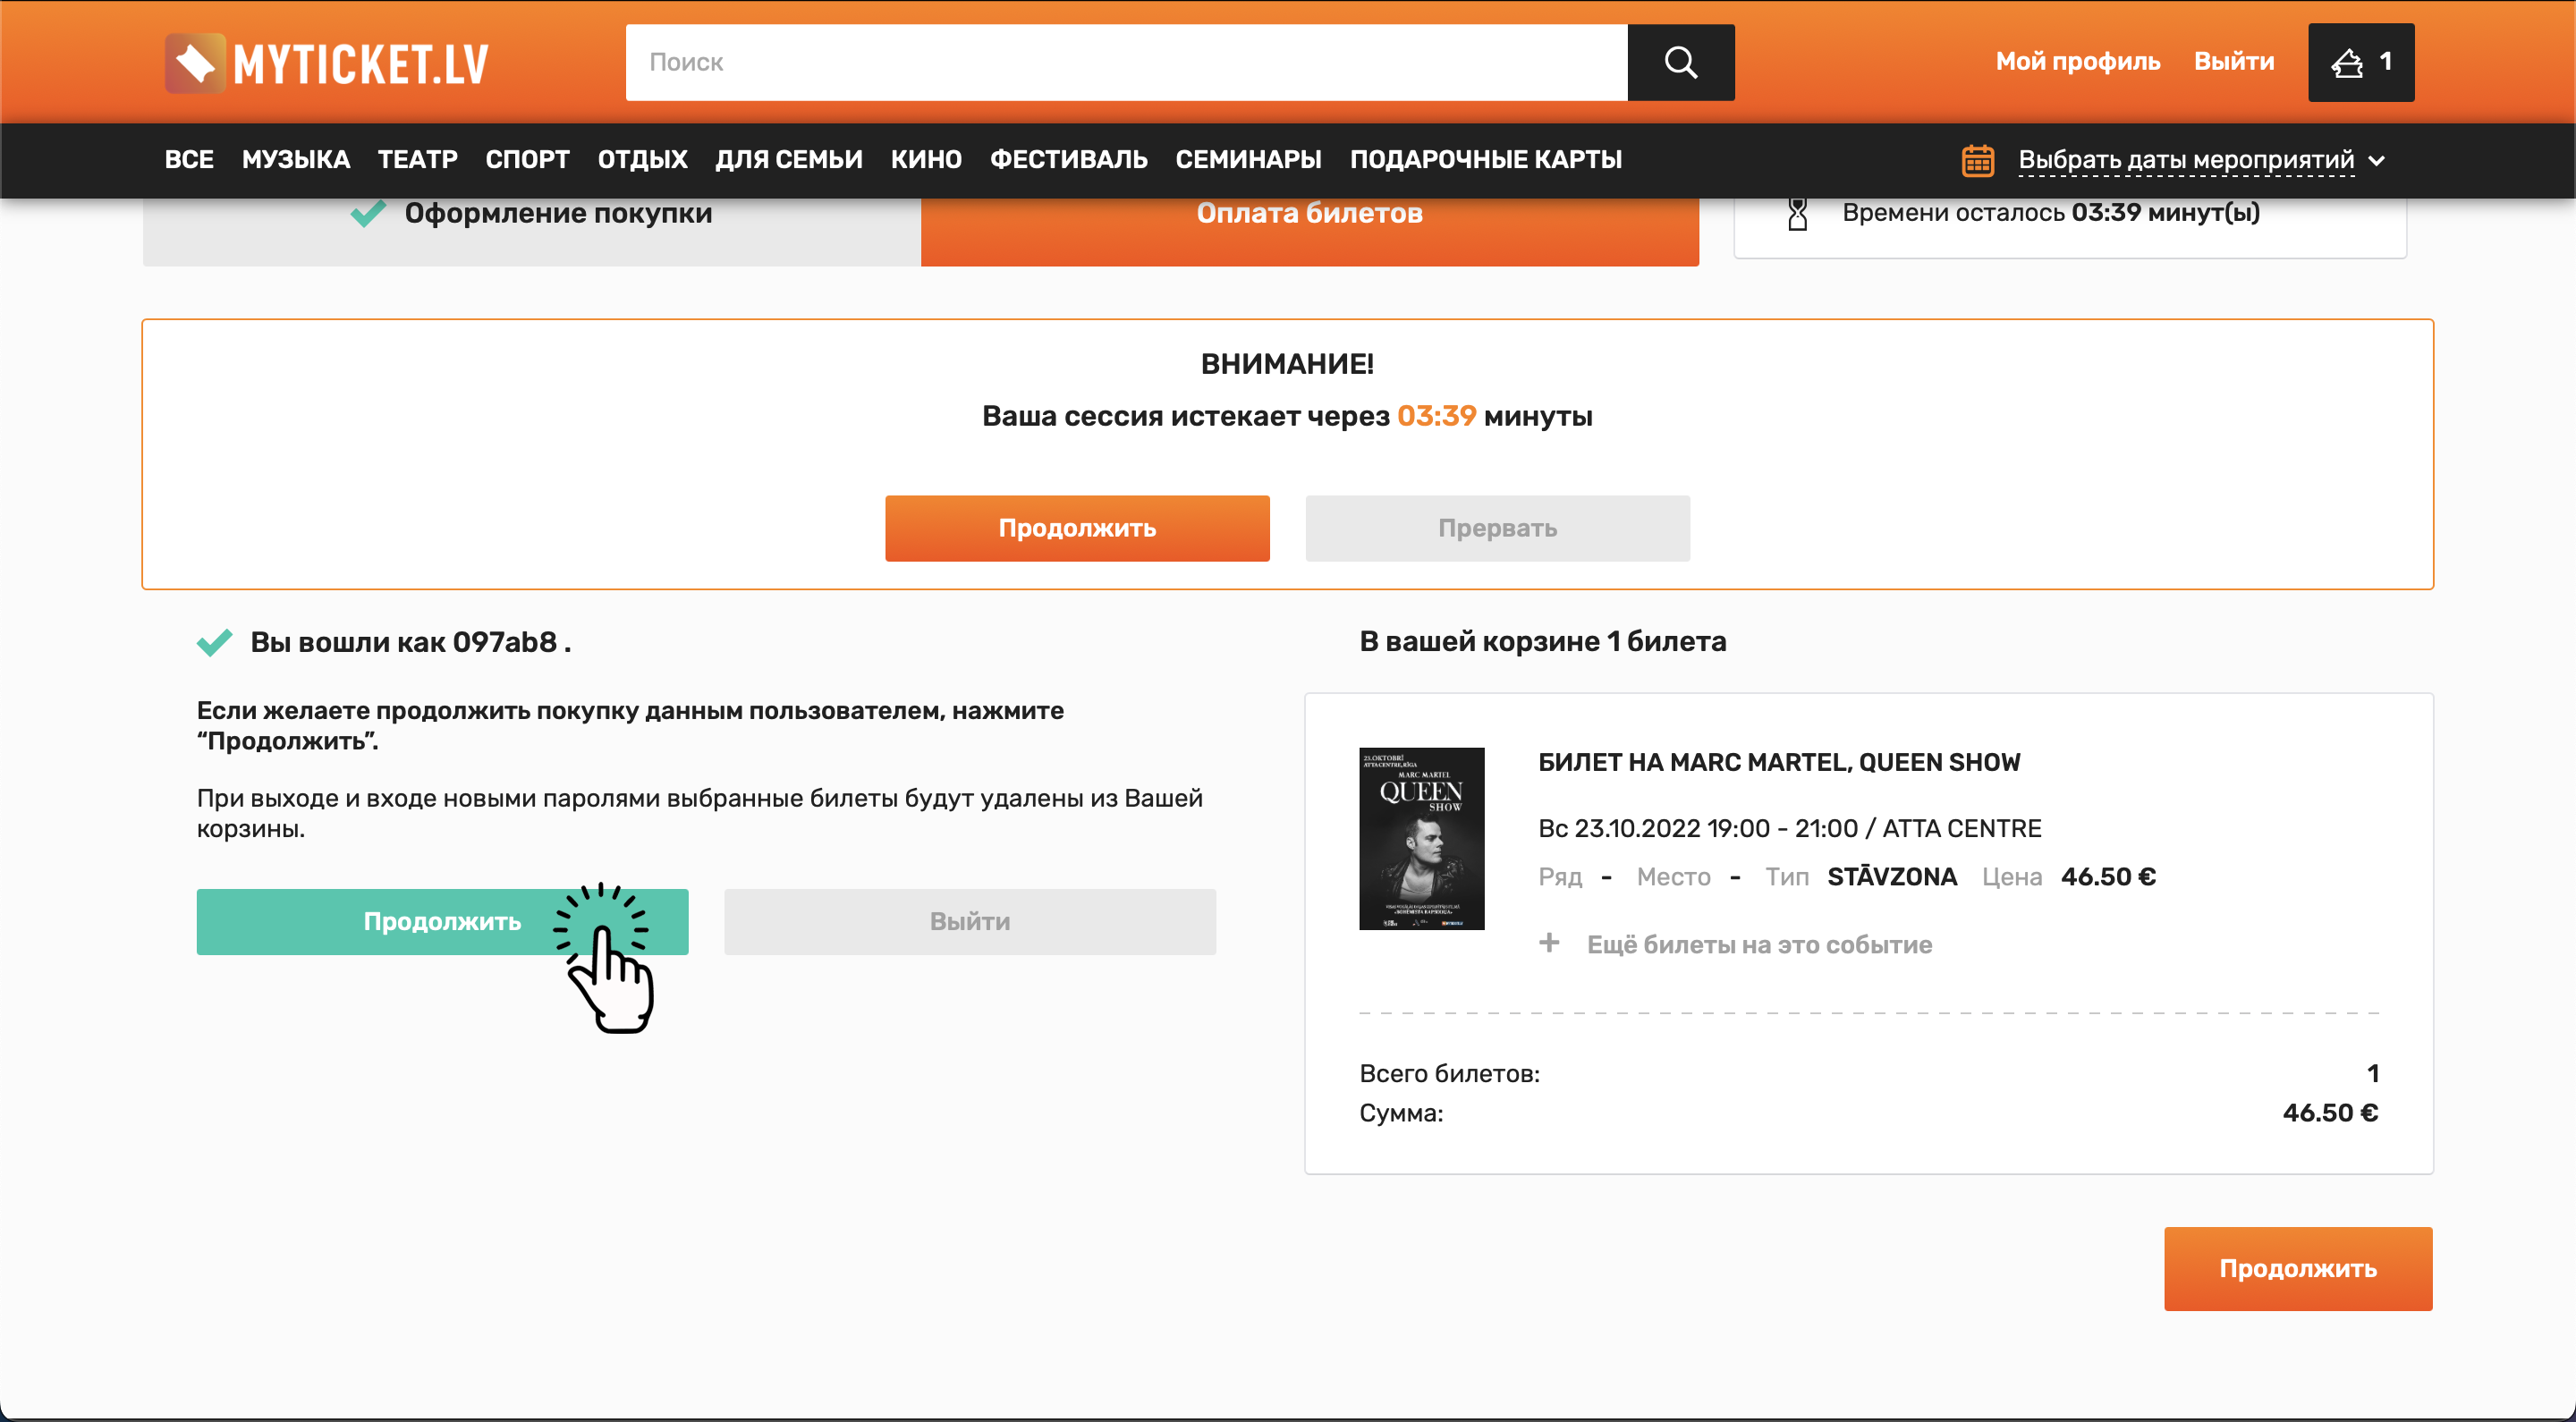
Task: Click grey Выйти button below login message
Action: click(970, 922)
